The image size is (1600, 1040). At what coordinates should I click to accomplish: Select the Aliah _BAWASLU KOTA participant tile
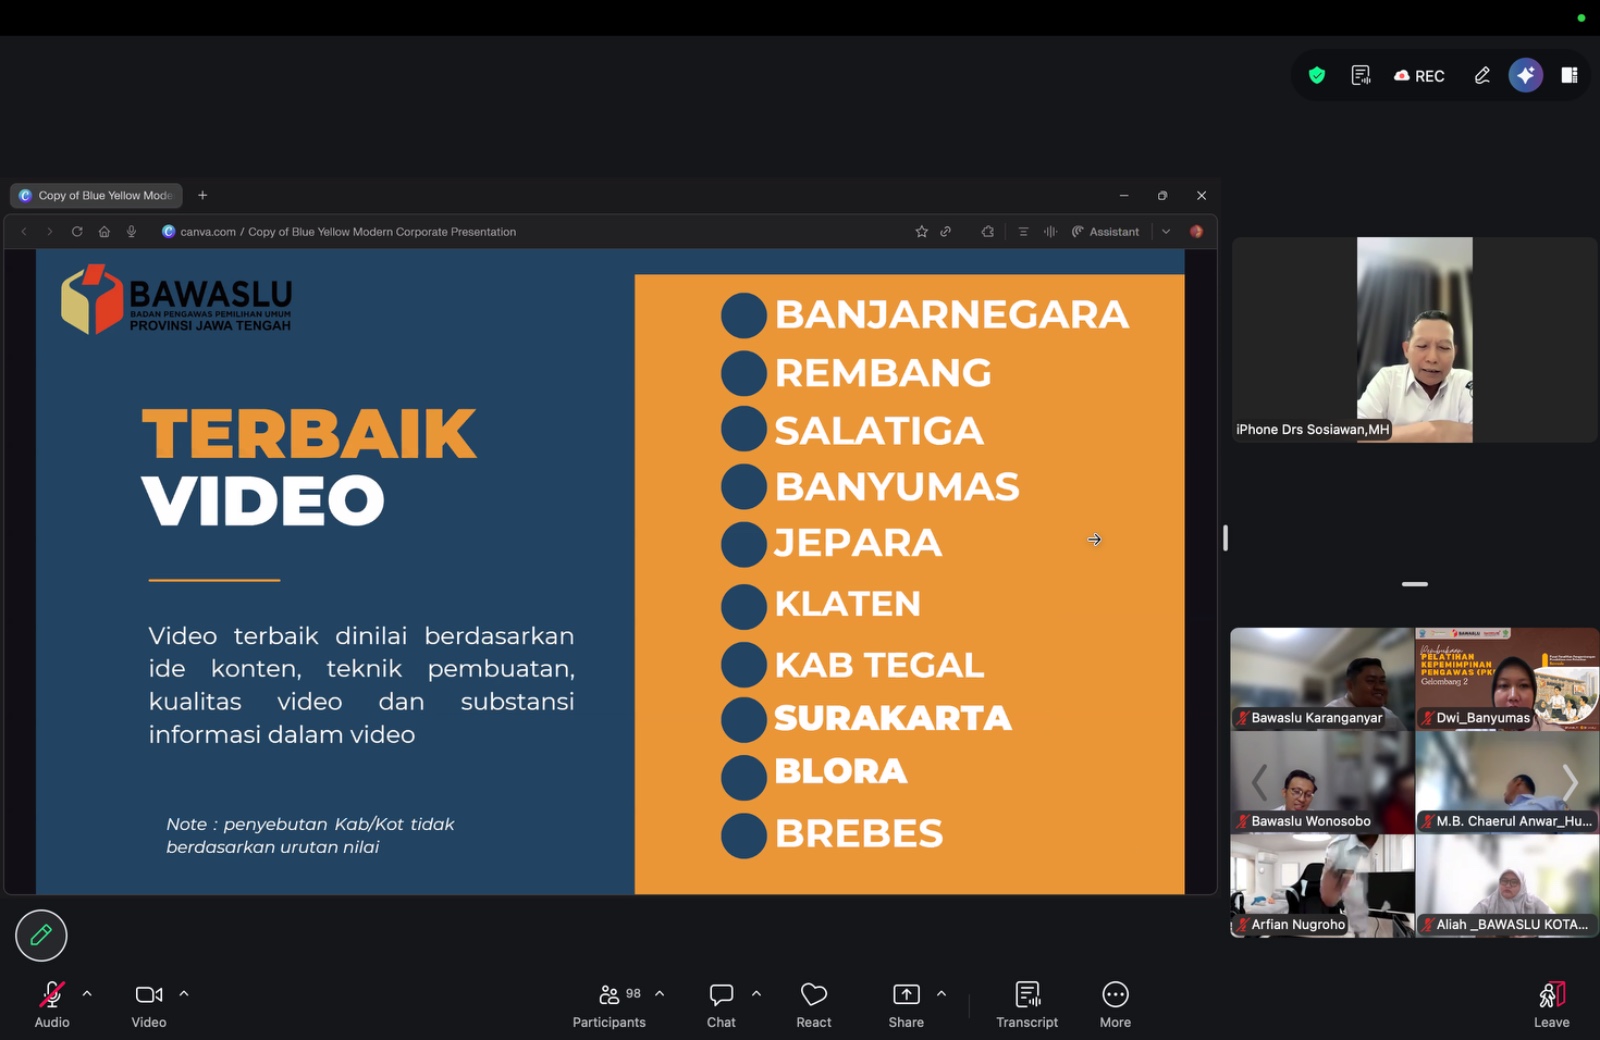[1507, 886]
